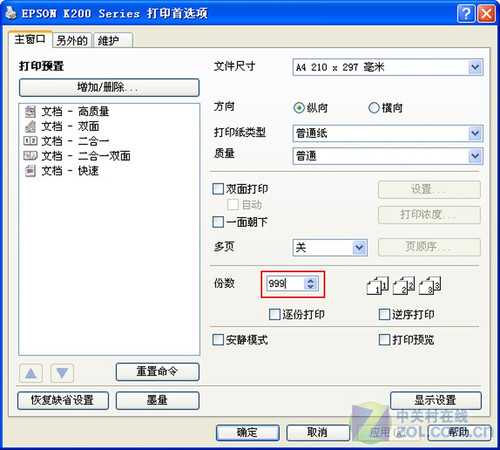
Task: Click the collate pages 2-2 icon
Action: tap(404, 286)
